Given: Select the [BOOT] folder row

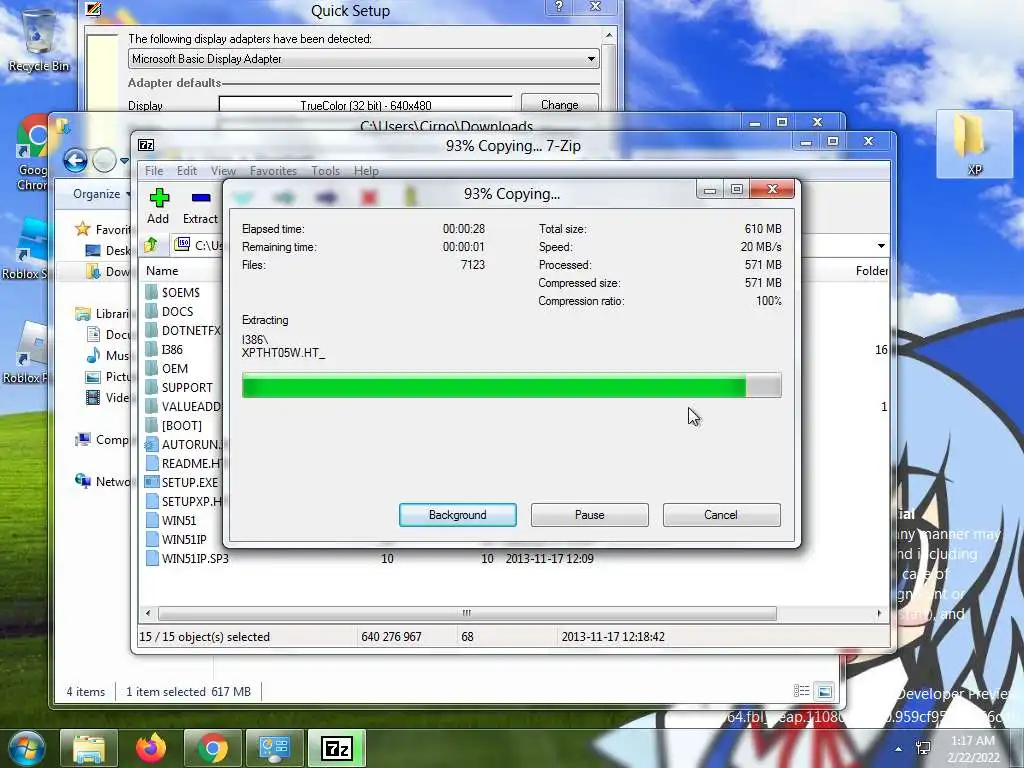Looking at the screenshot, I should click(182, 425).
